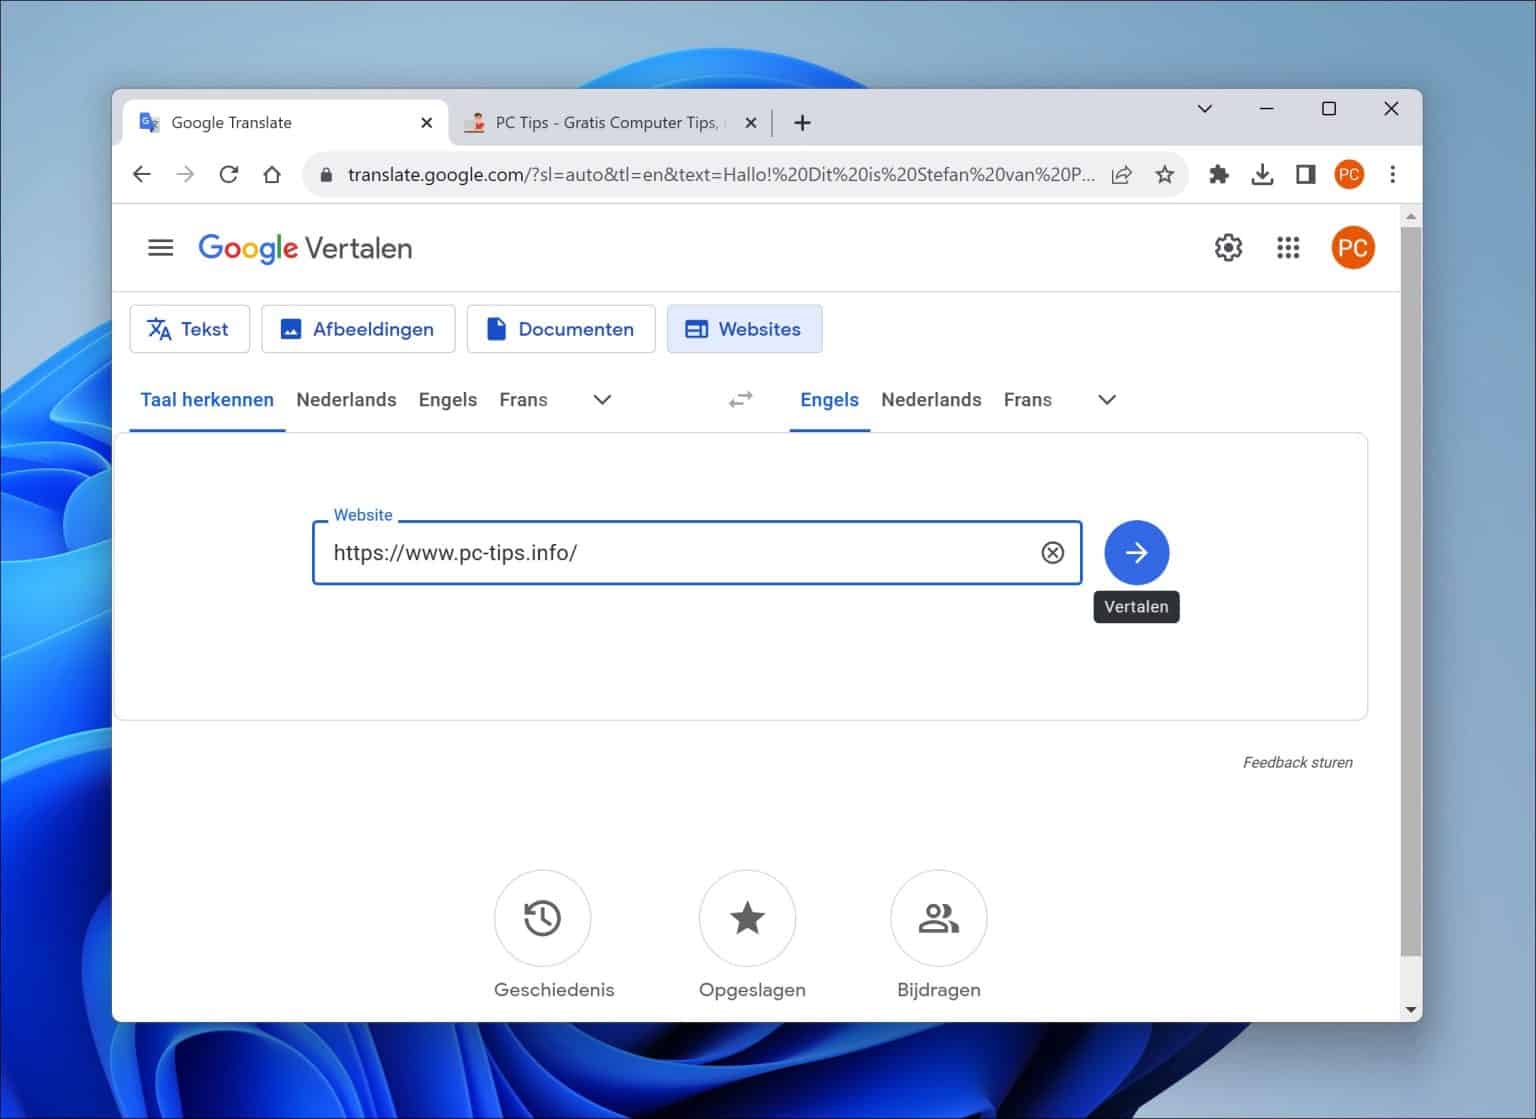The image size is (1536, 1119).
Task: Click the scrollbar down arrow
Action: [x=1411, y=1010]
